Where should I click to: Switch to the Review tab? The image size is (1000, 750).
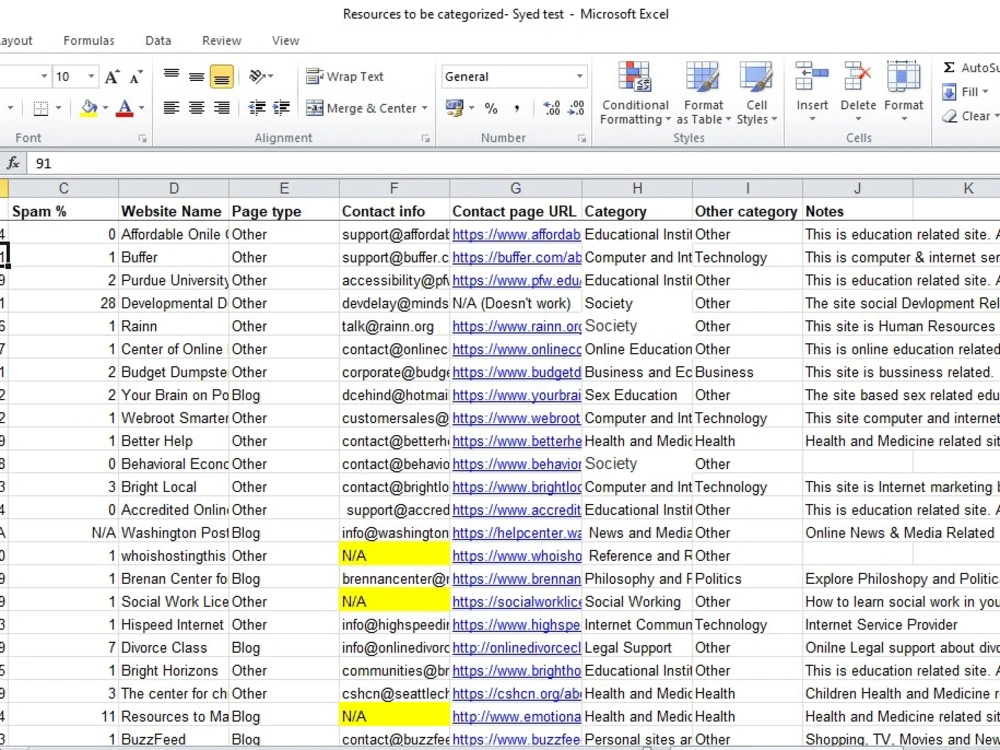coord(222,41)
